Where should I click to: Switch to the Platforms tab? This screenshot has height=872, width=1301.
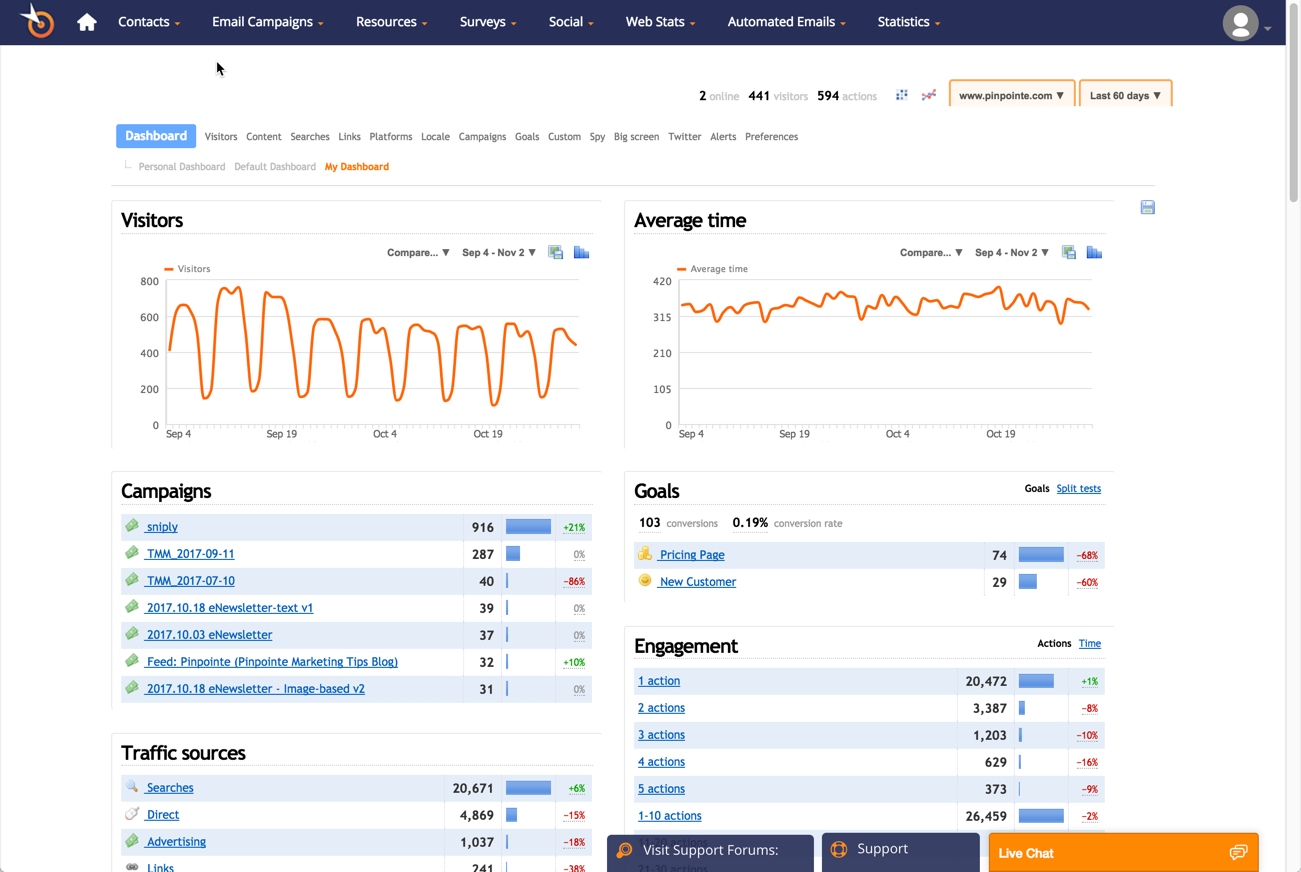[391, 137]
